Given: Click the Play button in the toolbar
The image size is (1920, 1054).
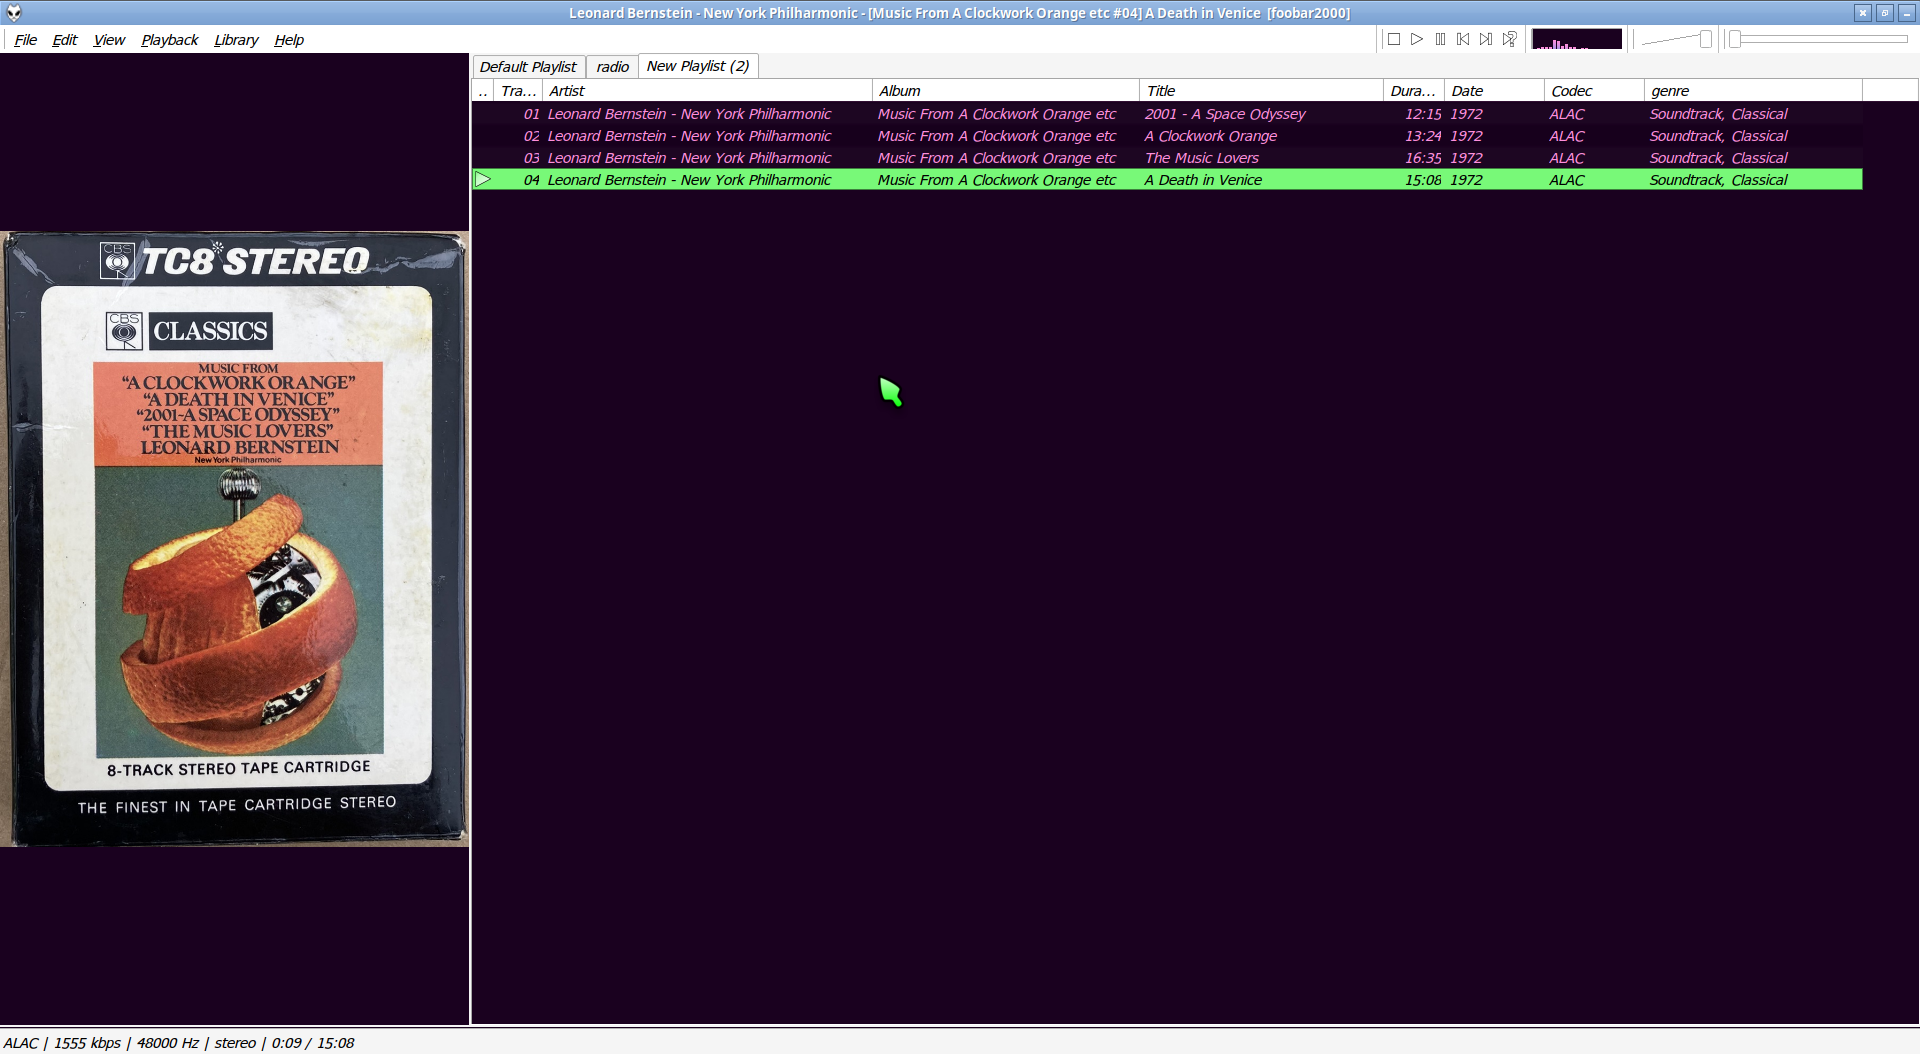Looking at the screenshot, I should click(x=1417, y=39).
